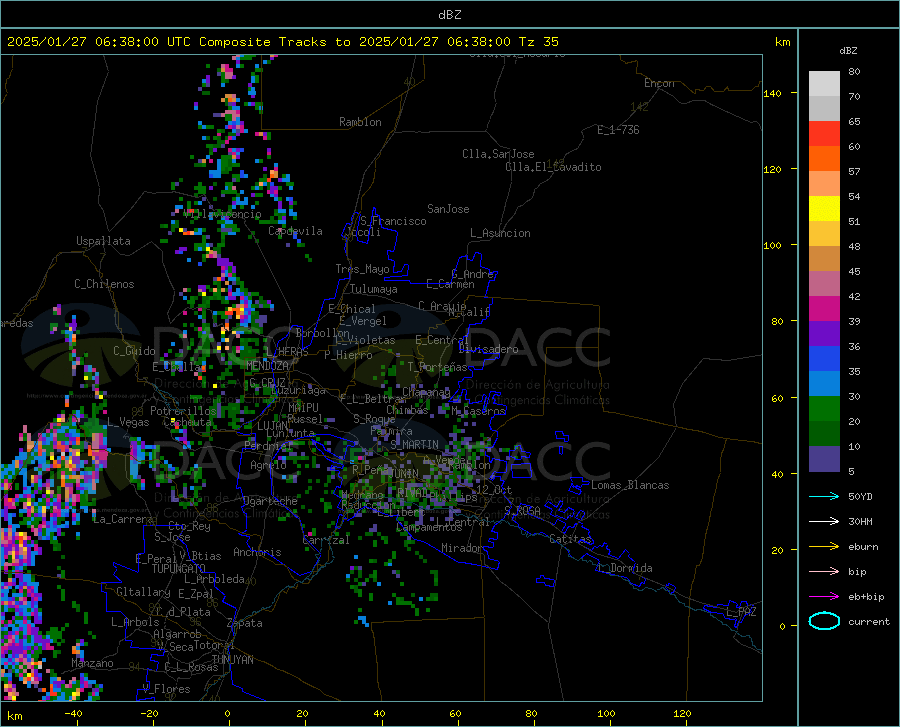
Task: Click the 'dBZ' heading above the color scale
Action: point(848,50)
